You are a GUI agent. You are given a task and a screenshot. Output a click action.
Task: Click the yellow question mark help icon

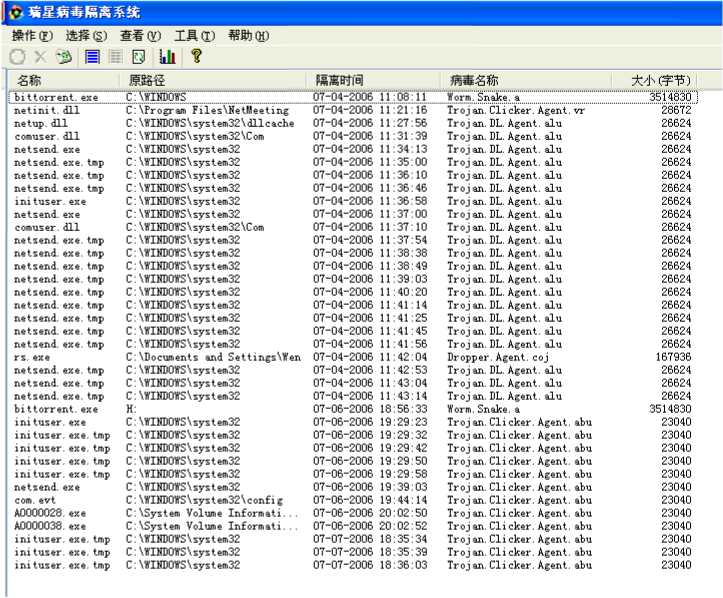tap(196, 56)
